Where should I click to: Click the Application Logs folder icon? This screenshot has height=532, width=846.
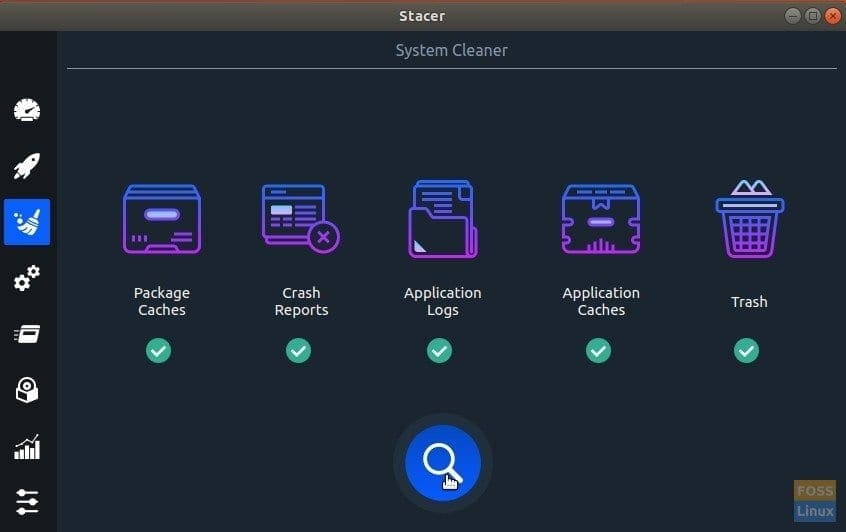tap(443, 219)
